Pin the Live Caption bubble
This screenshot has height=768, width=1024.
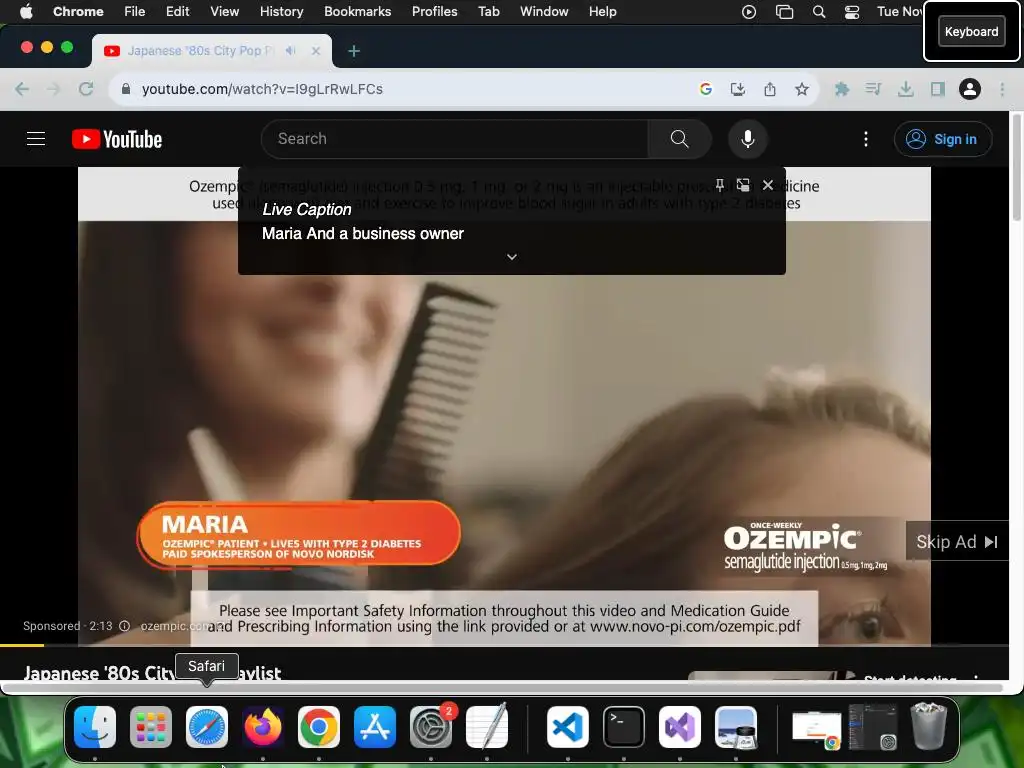coord(720,185)
